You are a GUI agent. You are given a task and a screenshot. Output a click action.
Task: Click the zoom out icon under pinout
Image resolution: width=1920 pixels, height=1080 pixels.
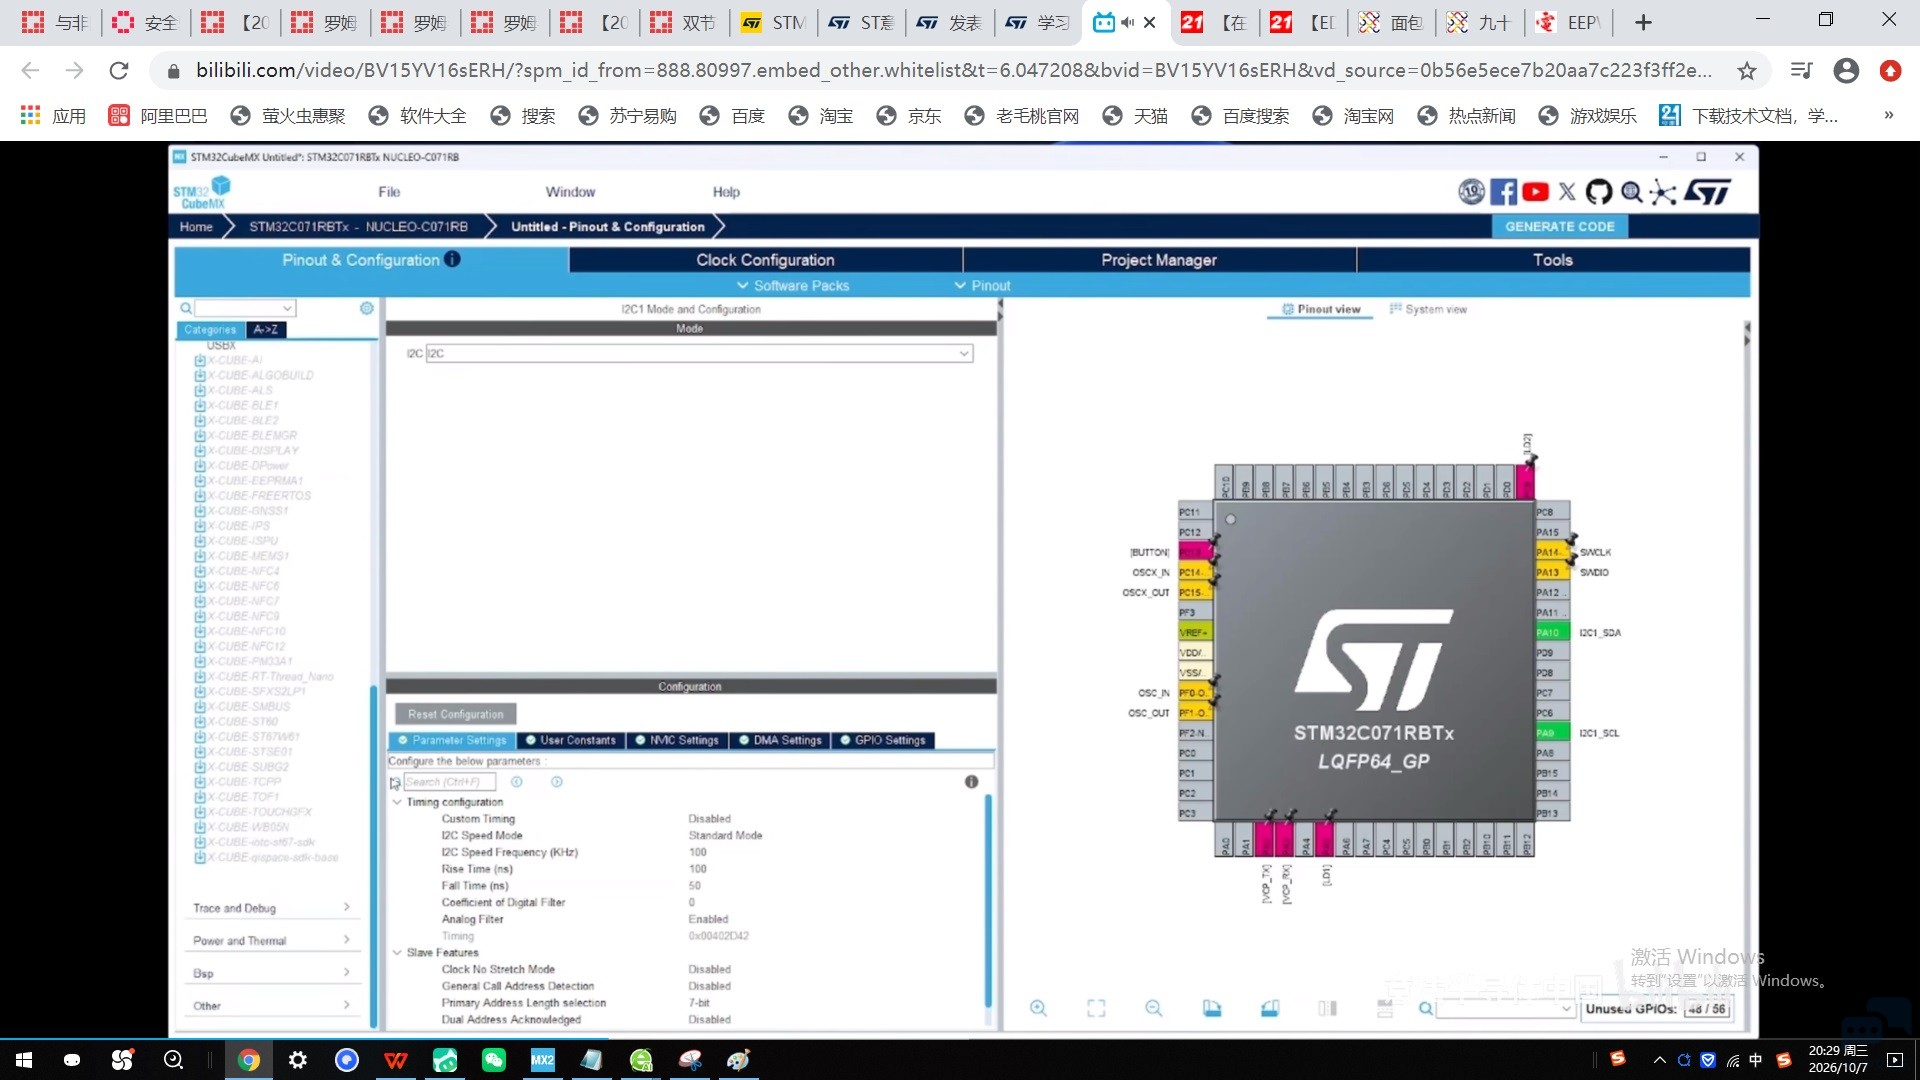[x=1153, y=1008]
